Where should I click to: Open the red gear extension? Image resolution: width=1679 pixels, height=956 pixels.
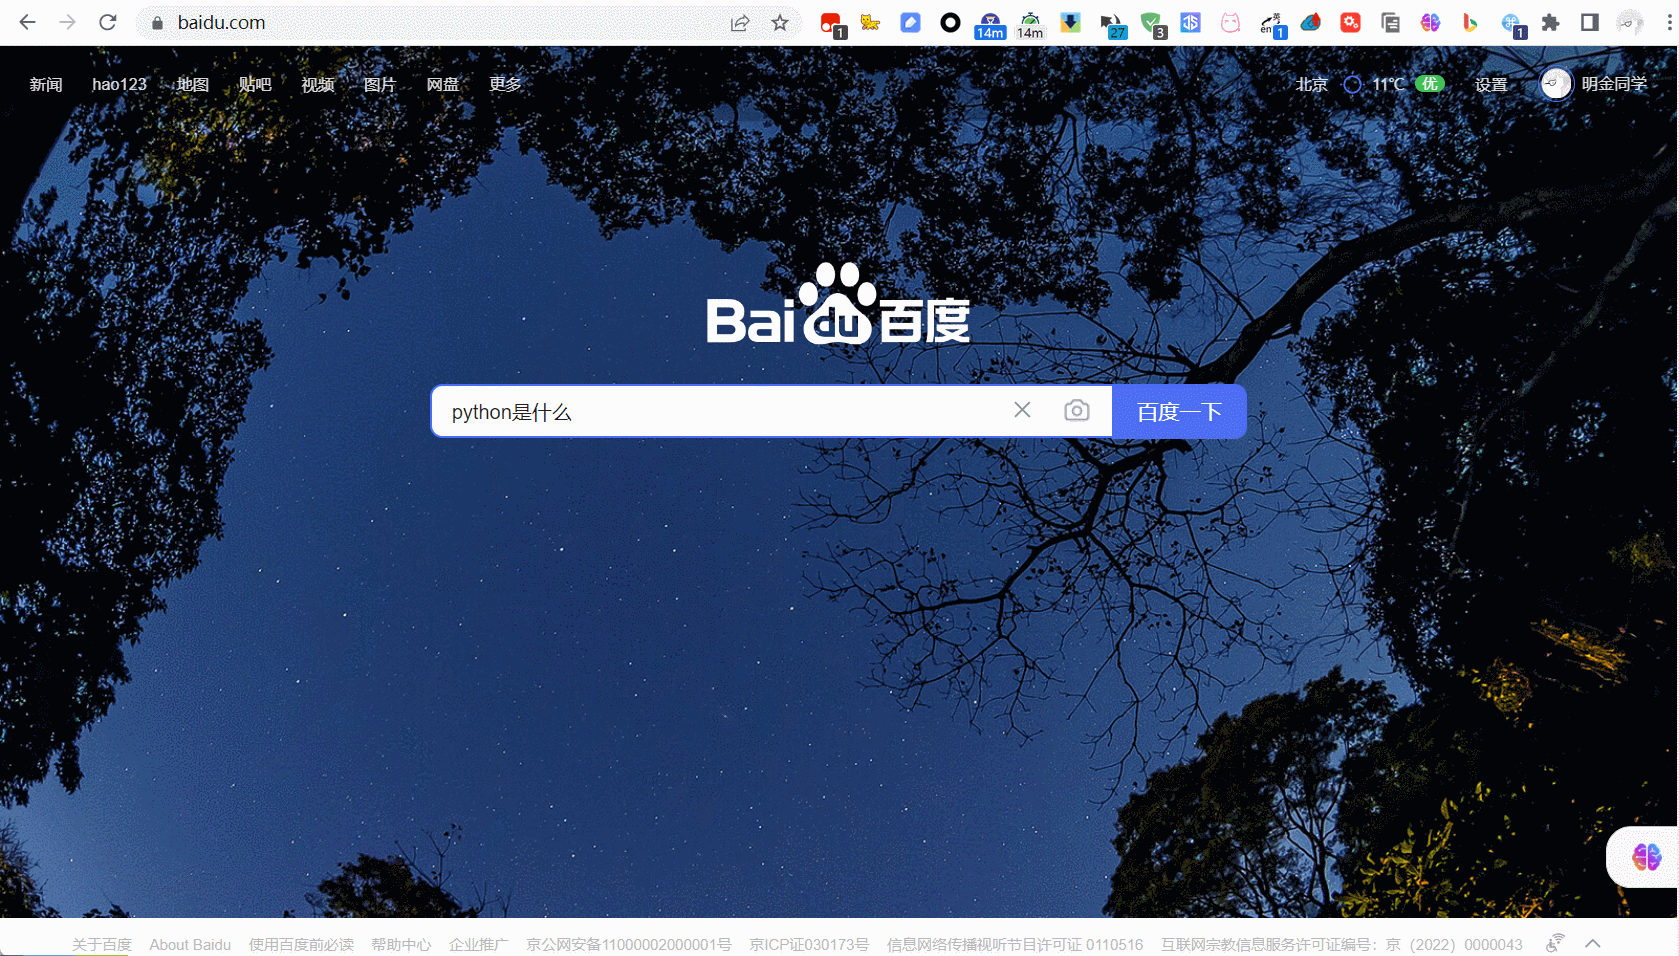[x=1350, y=23]
